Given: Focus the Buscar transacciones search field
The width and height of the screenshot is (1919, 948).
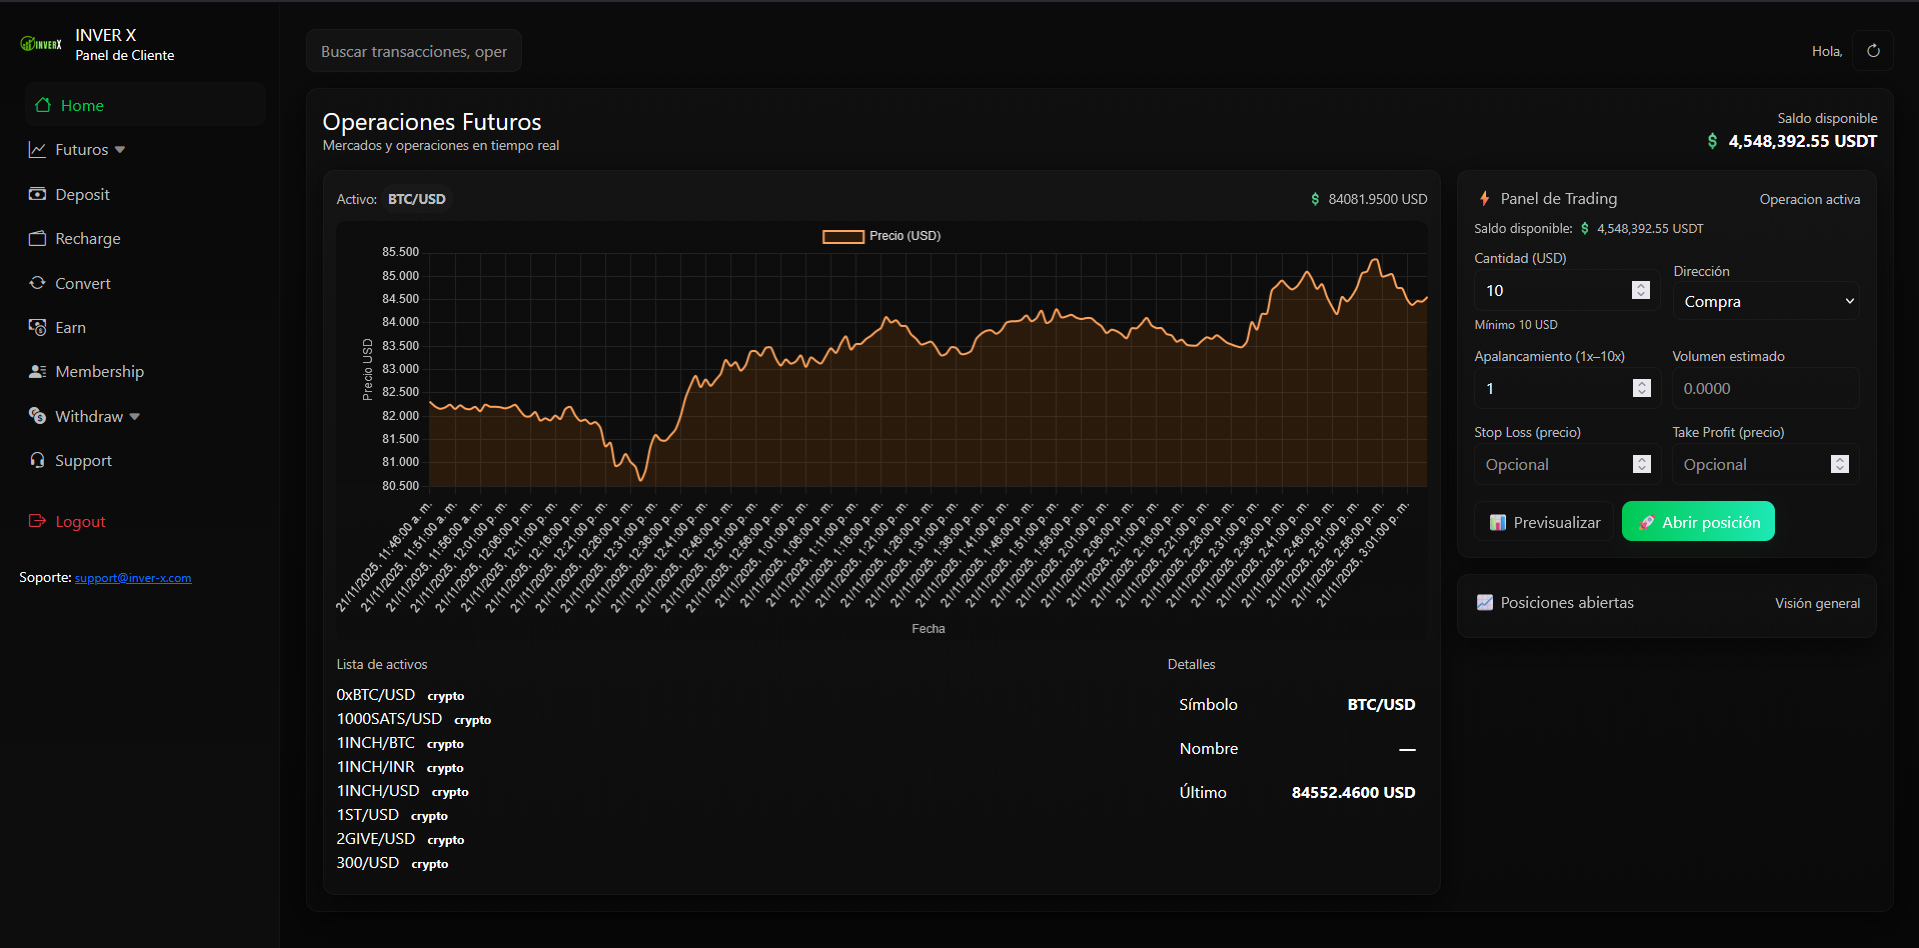Looking at the screenshot, I should click(414, 51).
